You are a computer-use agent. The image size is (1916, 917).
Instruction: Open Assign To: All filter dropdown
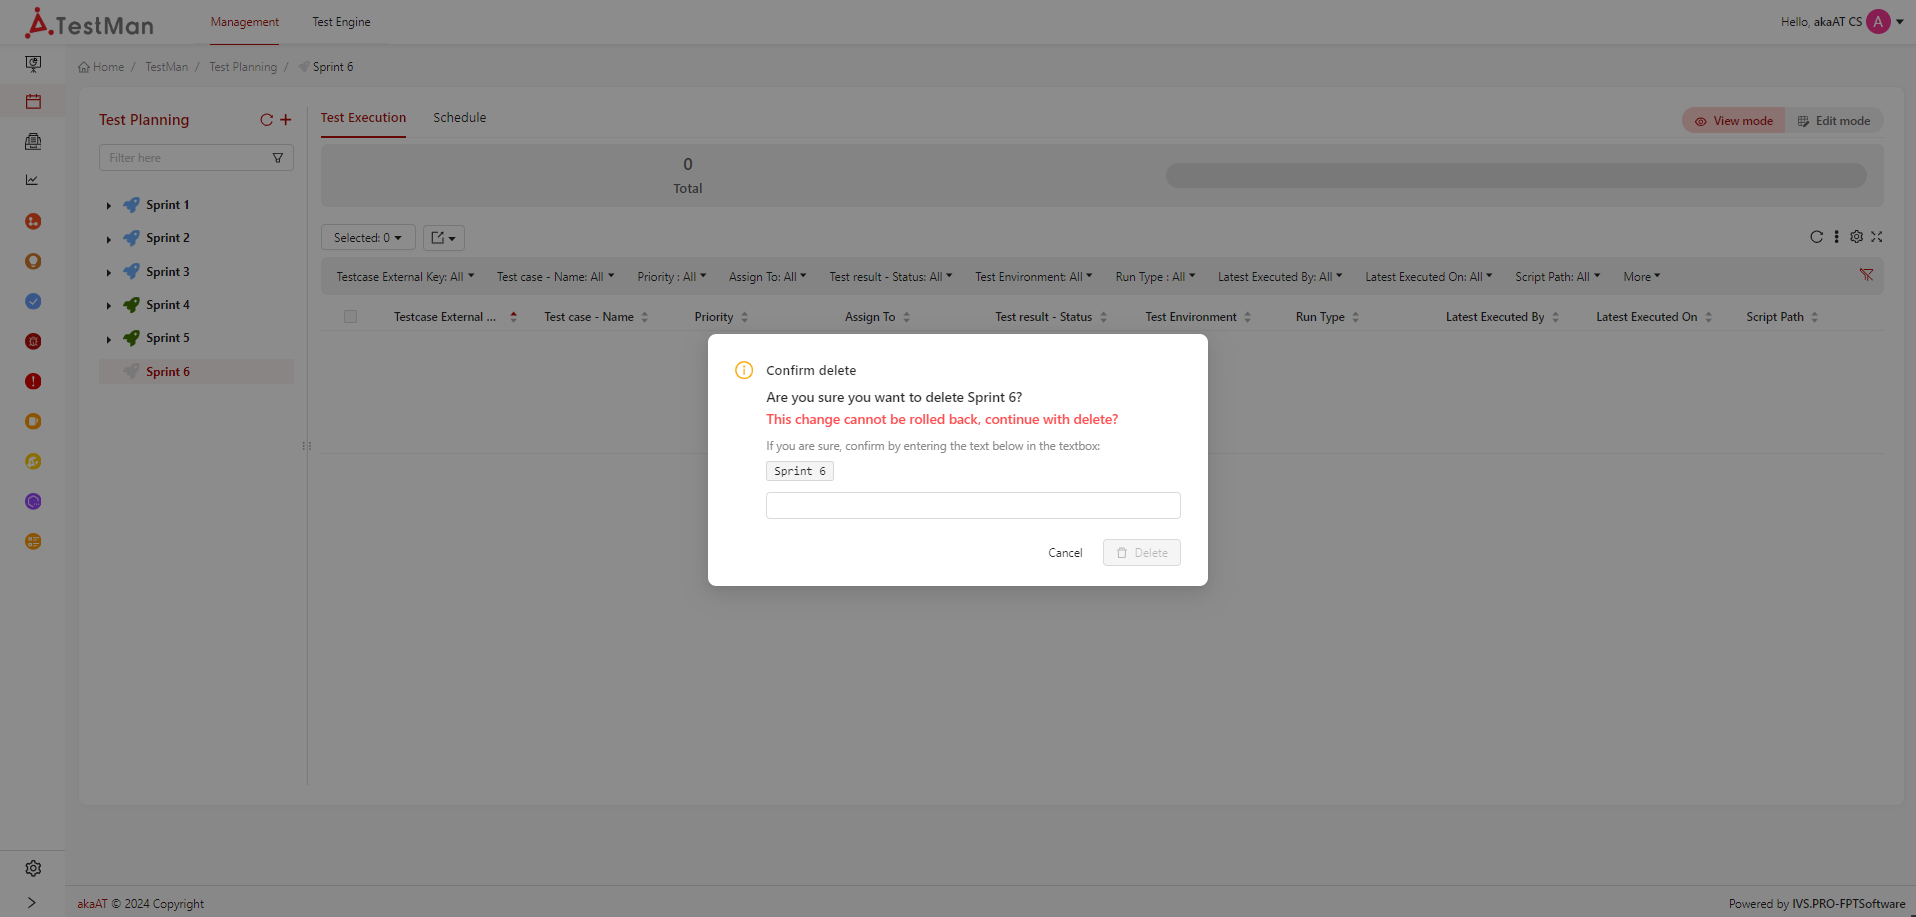tap(767, 277)
